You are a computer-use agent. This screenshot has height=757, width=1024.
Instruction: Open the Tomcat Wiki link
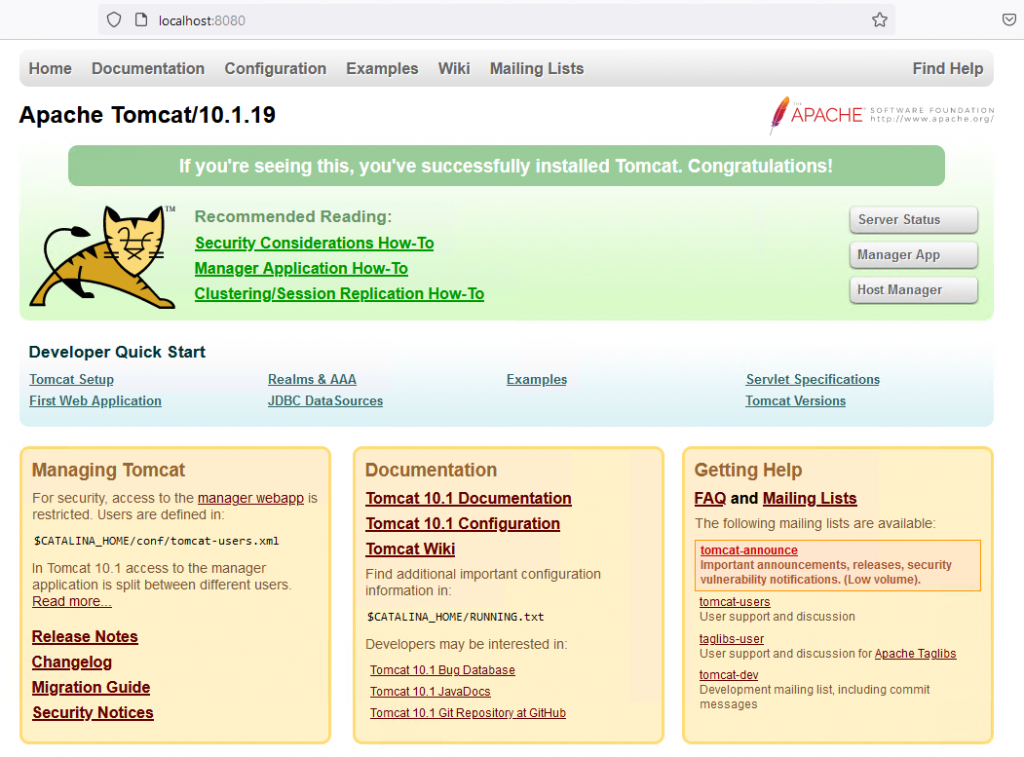click(410, 549)
